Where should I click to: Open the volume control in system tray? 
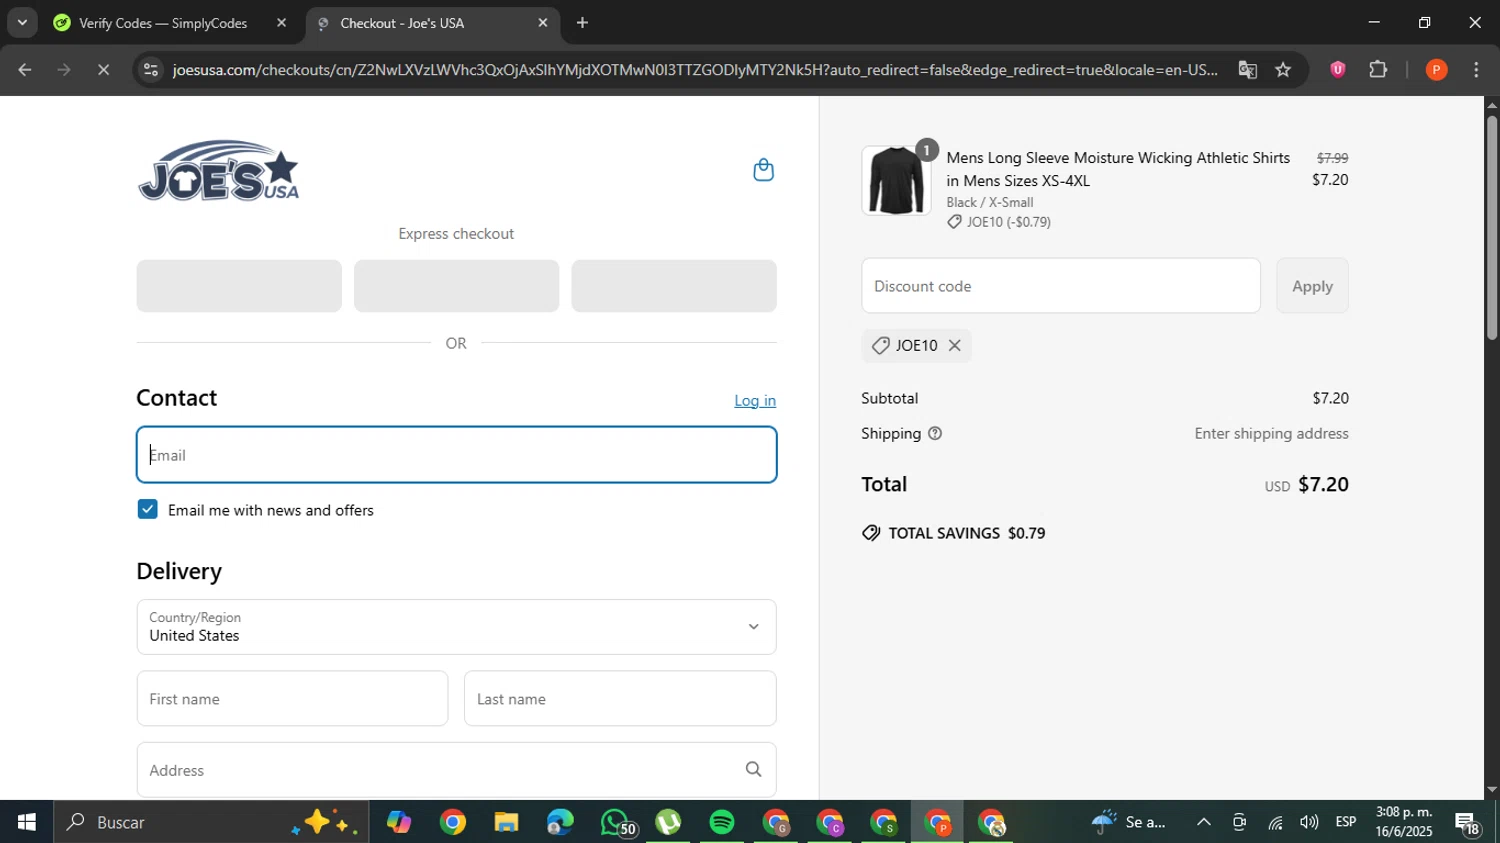tap(1309, 822)
